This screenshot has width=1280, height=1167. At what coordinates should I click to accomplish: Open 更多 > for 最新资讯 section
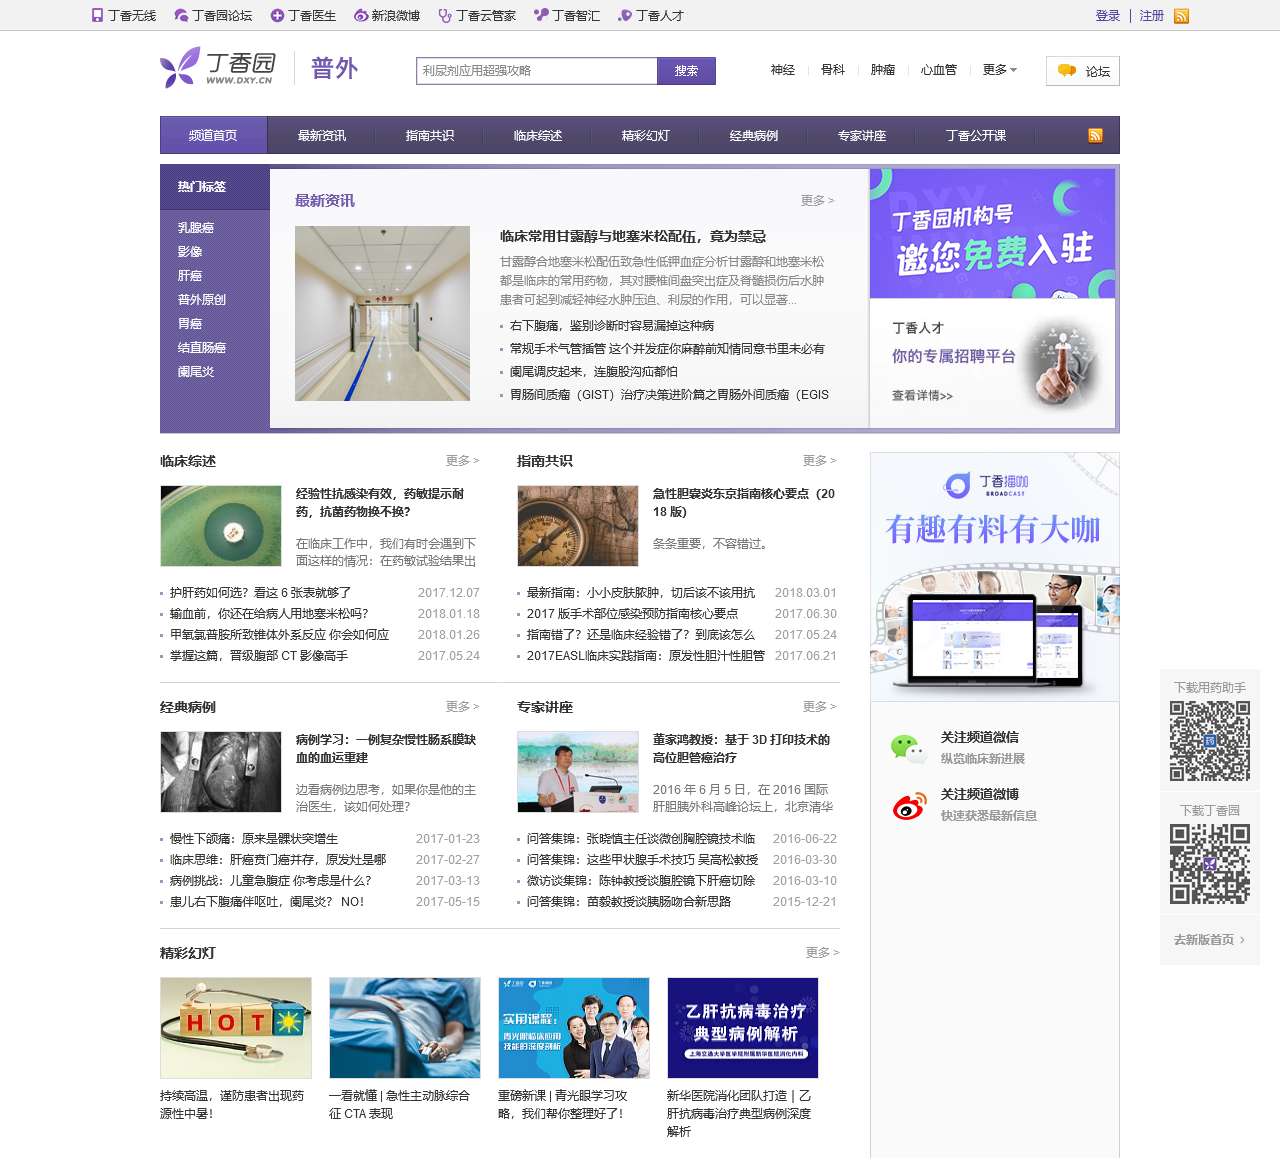[x=817, y=201]
